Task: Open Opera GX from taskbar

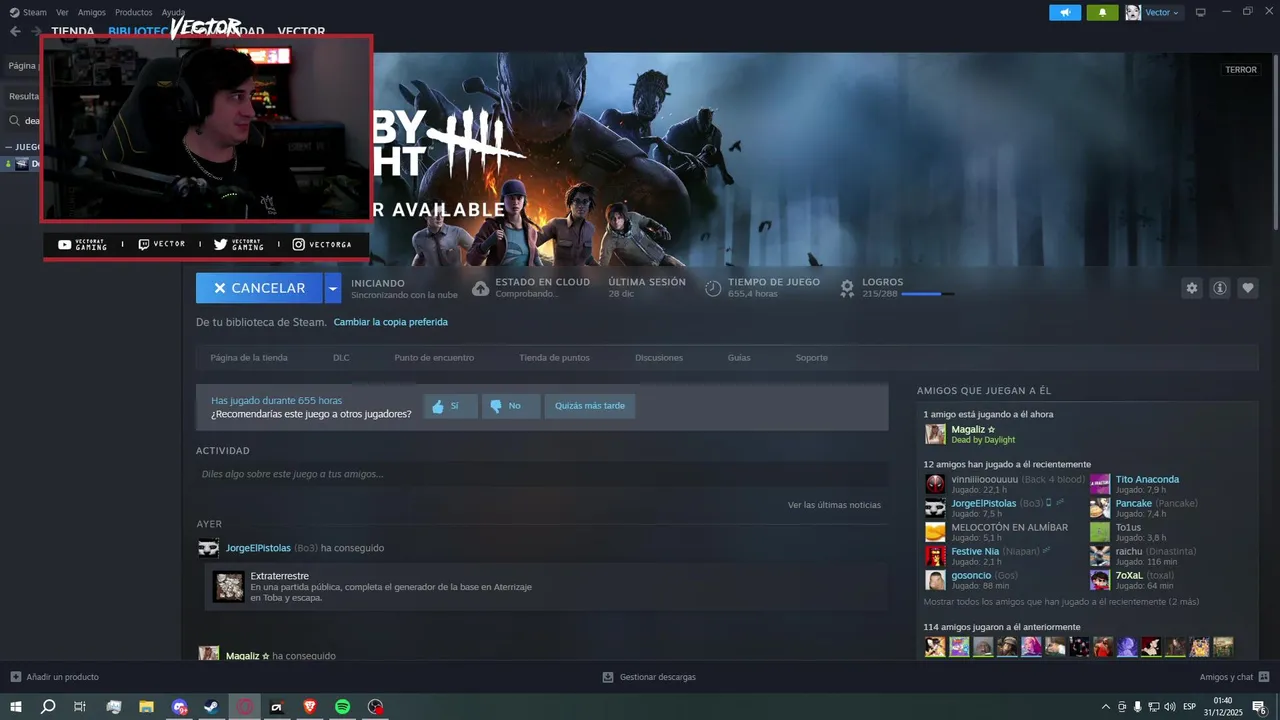Action: pyautogui.click(x=245, y=707)
